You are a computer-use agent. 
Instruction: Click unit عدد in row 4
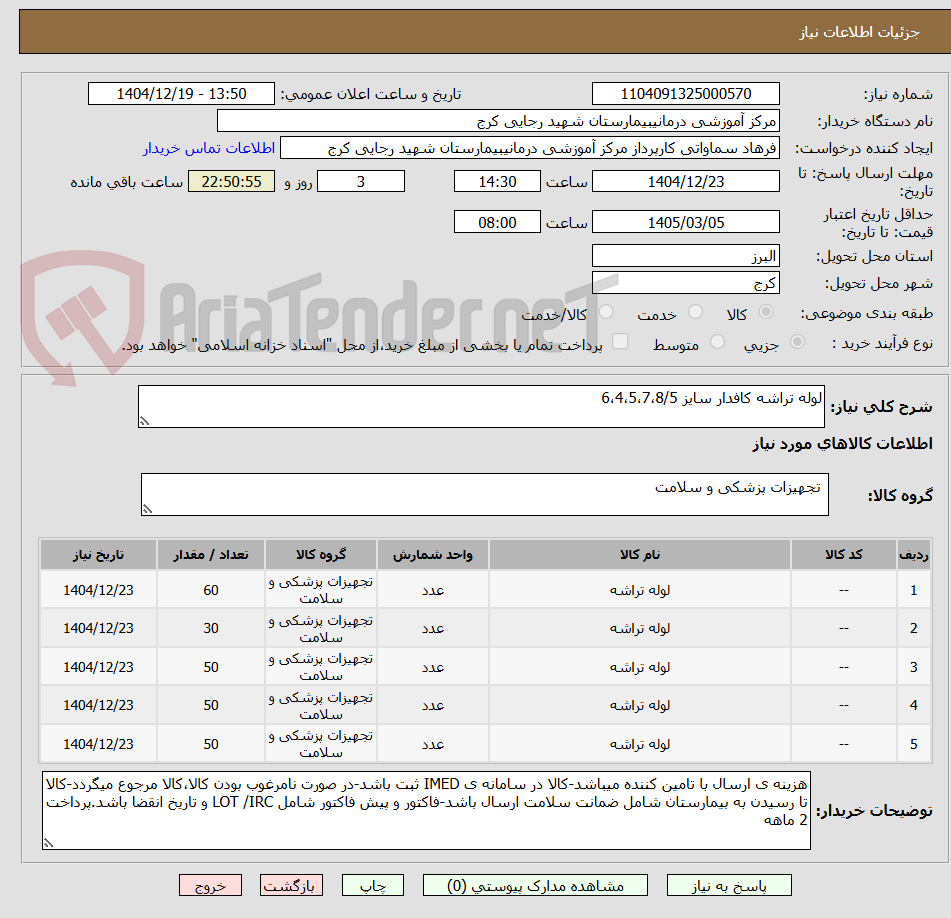[x=432, y=705]
